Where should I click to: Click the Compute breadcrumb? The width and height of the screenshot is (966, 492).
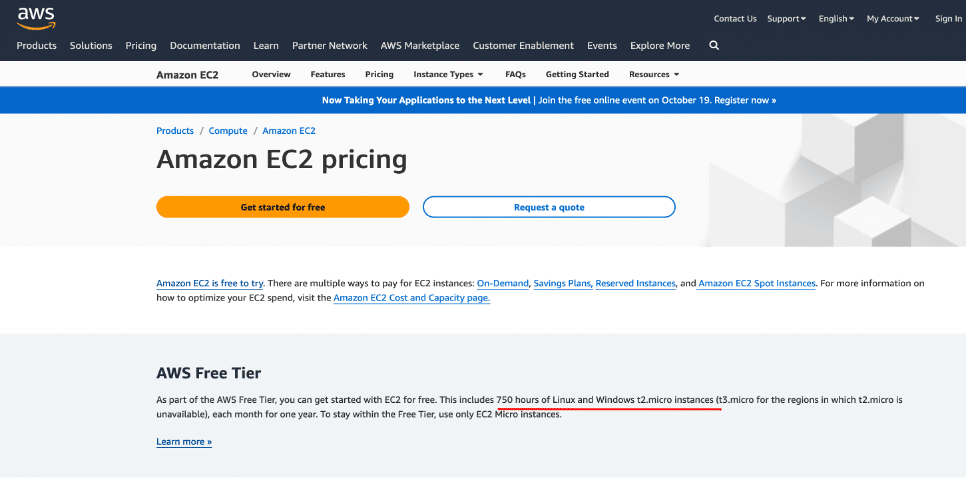228,131
